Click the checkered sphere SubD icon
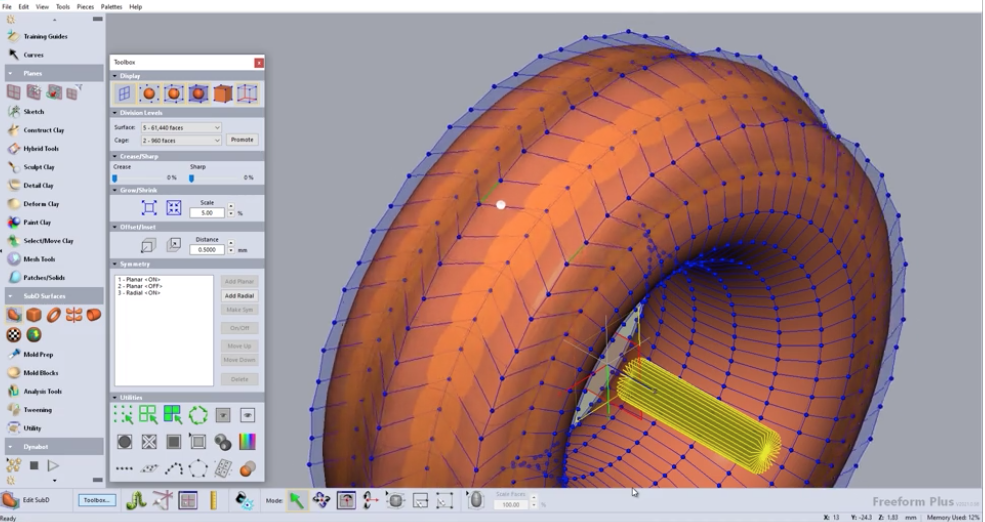Screen dimensions: 985x522 (x=14, y=335)
